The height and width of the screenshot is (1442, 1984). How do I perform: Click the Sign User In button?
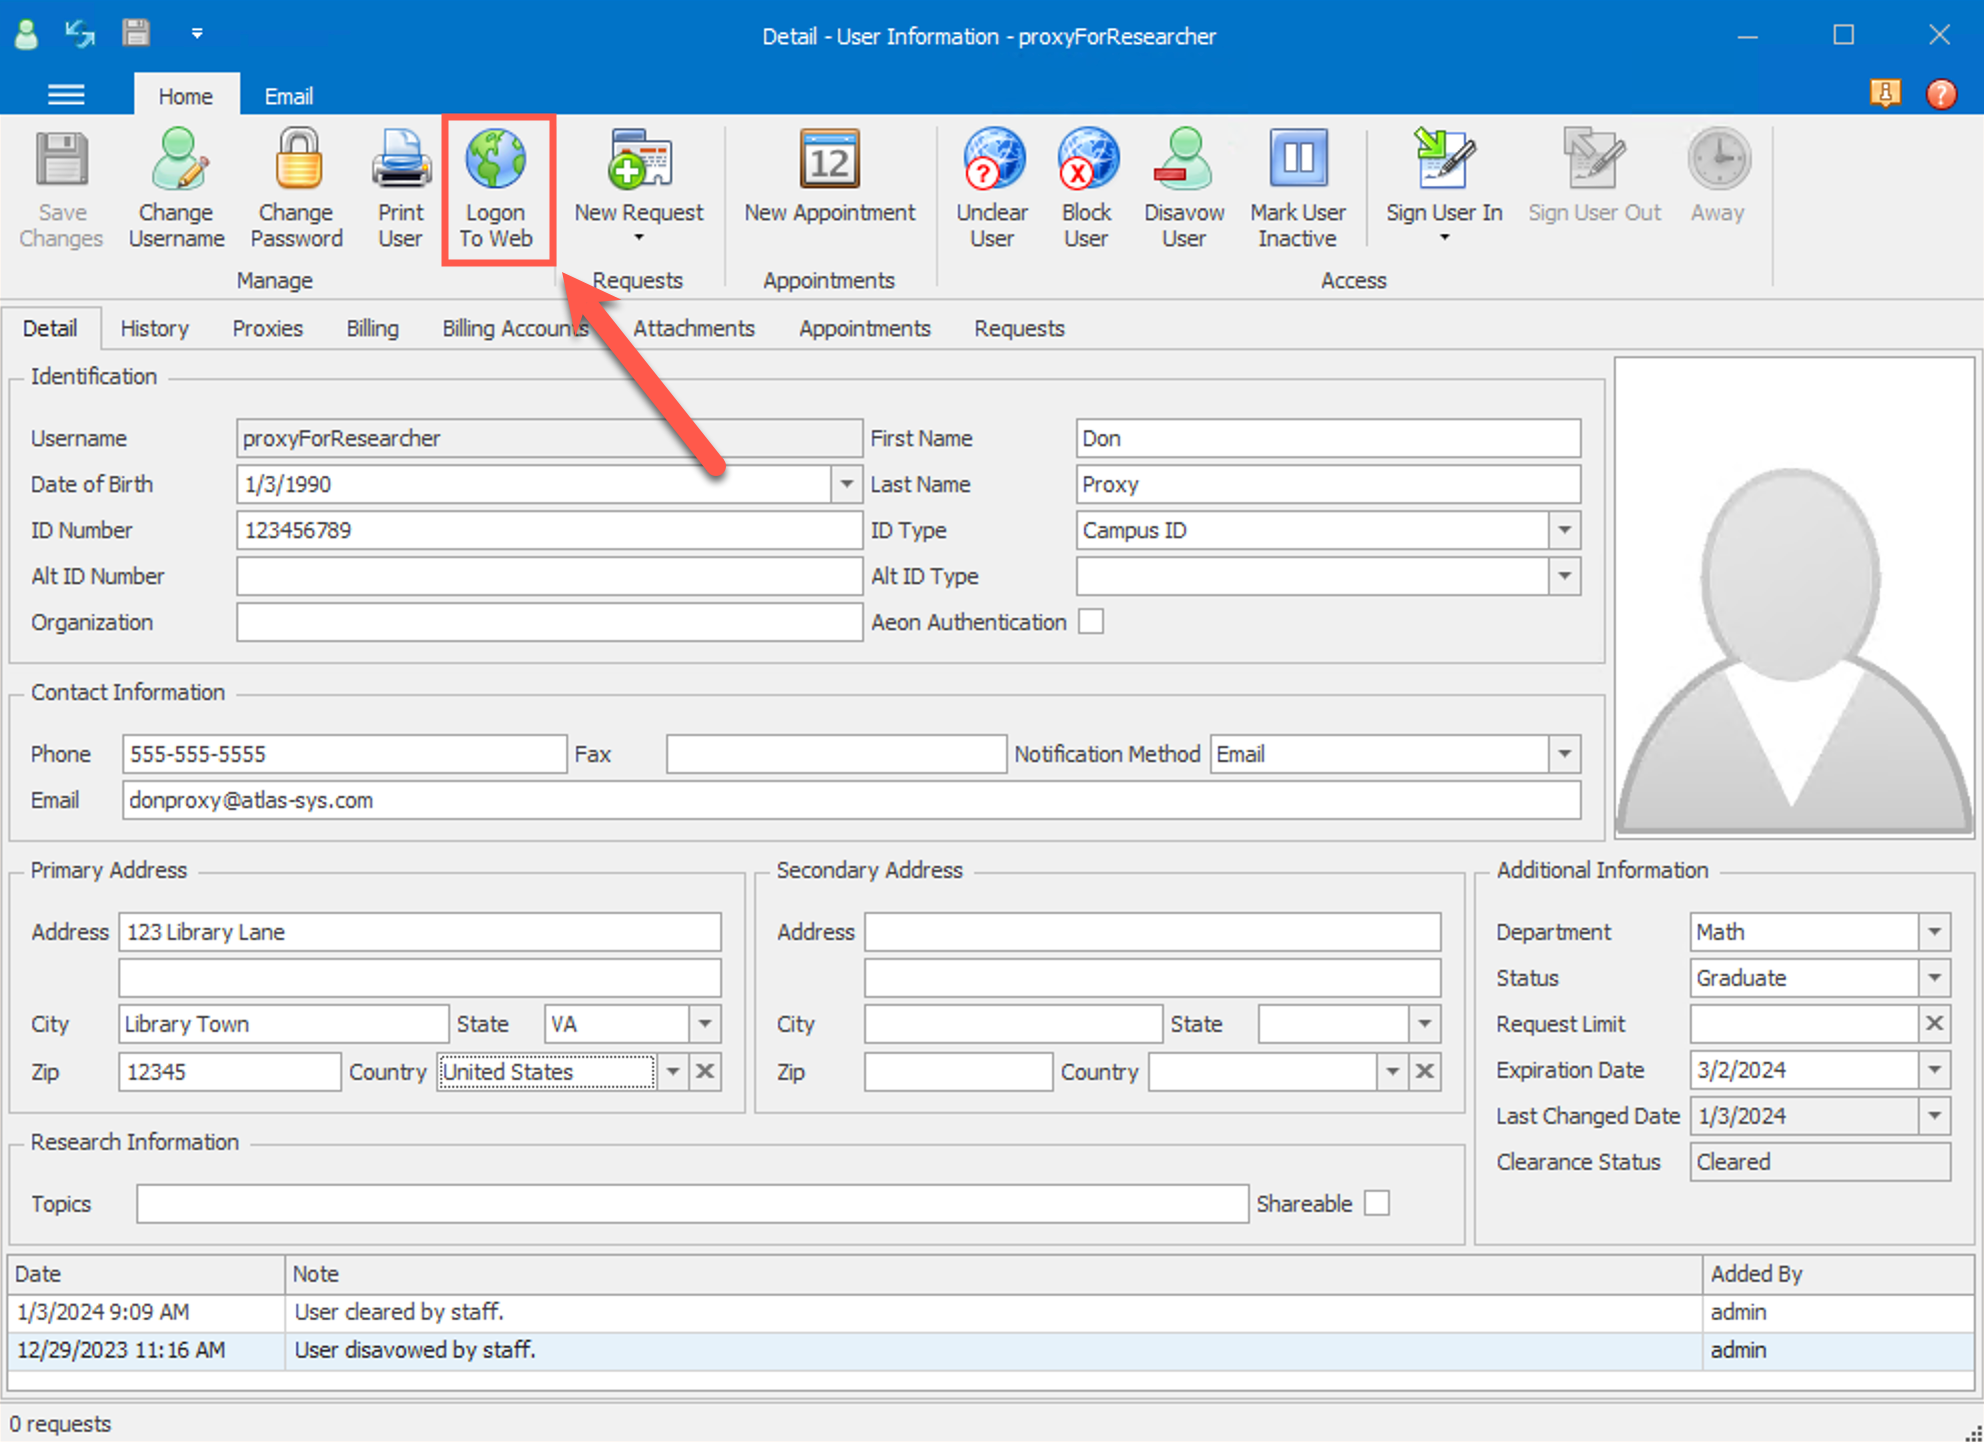coord(1444,185)
